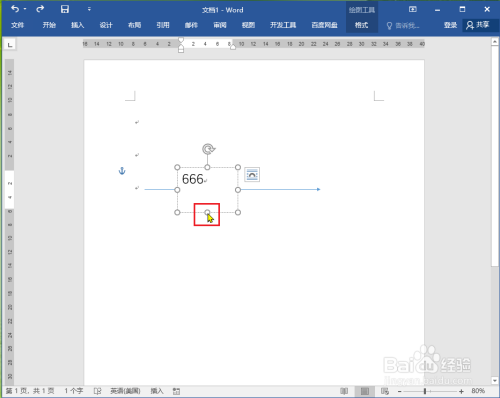Open the Undo history dropdown arrow
The image size is (500, 398).
pyautogui.click(x=25, y=9)
